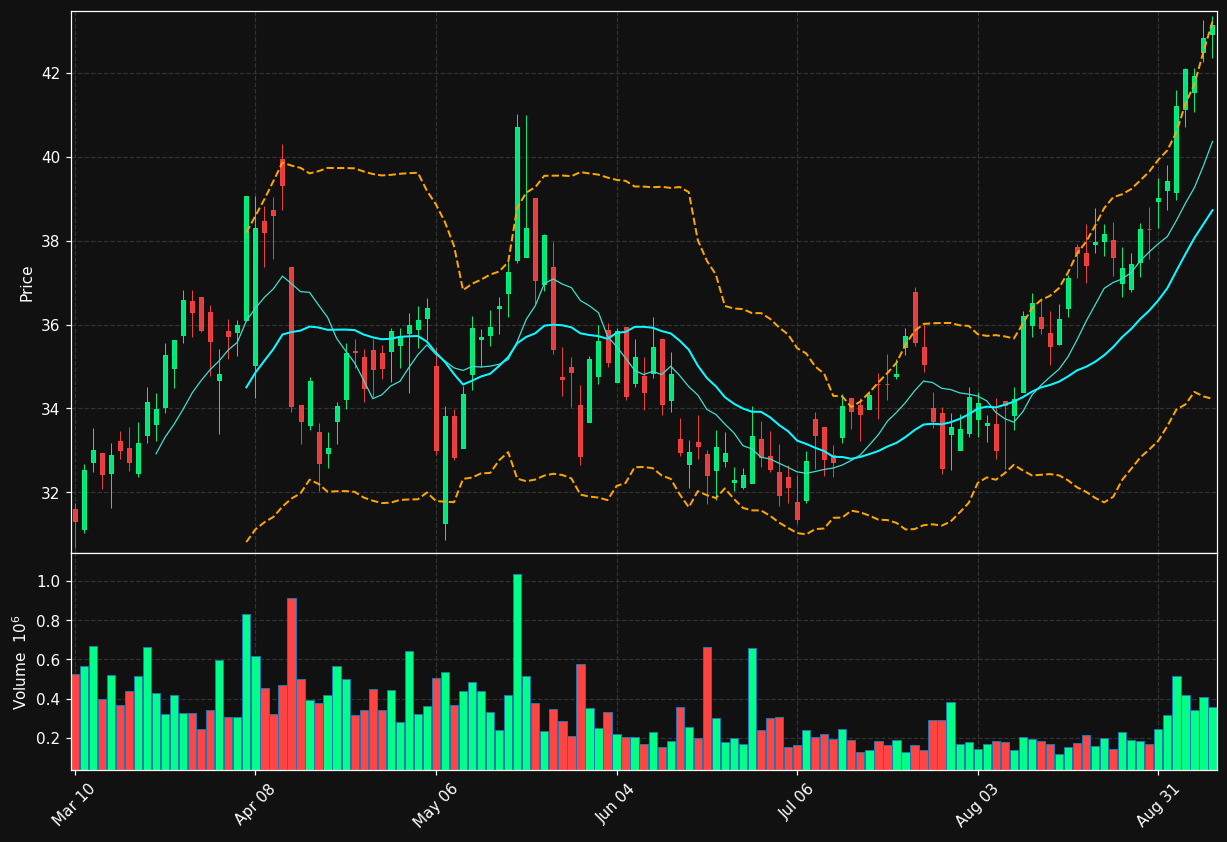Click the price tick label 38

coord(51,242)
